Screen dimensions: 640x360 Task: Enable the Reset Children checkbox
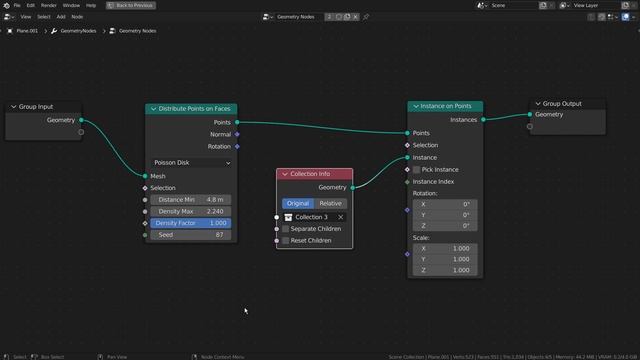286,240
